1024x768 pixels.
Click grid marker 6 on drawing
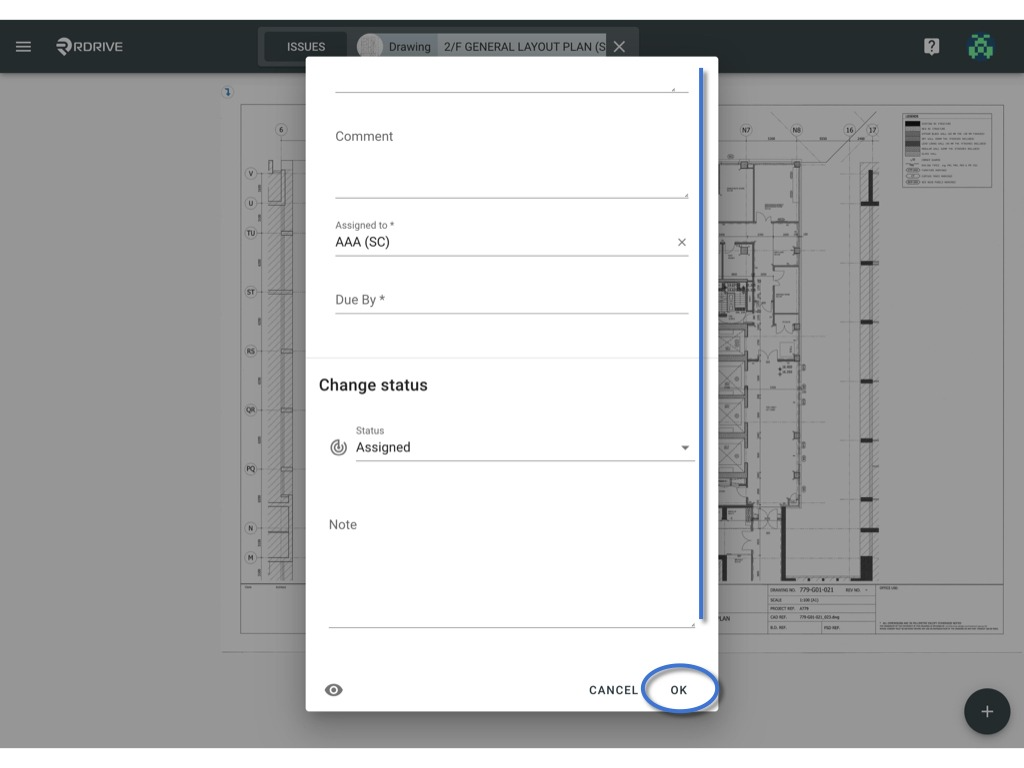coord(281,129)
